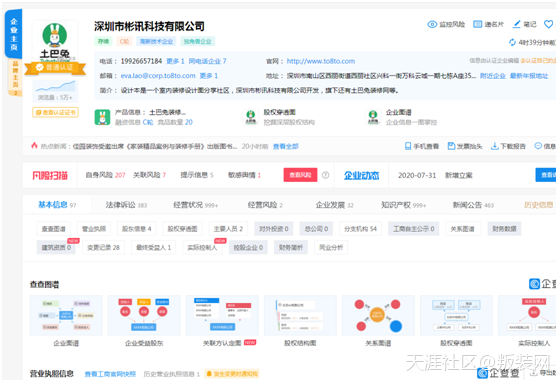Click the 递名片 card icon
This screenshot has width=558, height=382.
point(477,24)
